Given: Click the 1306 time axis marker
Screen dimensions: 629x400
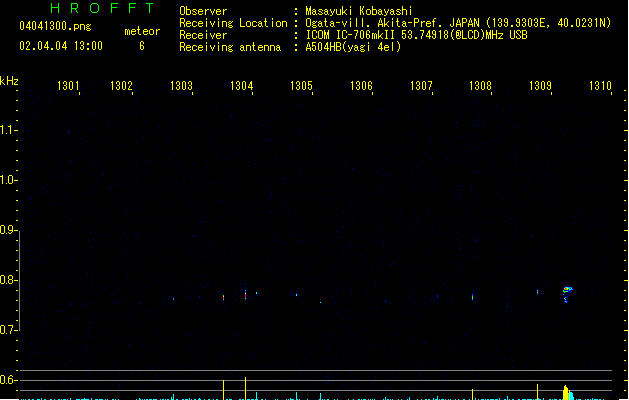Looking at the screenshot, I should point(361,86).
